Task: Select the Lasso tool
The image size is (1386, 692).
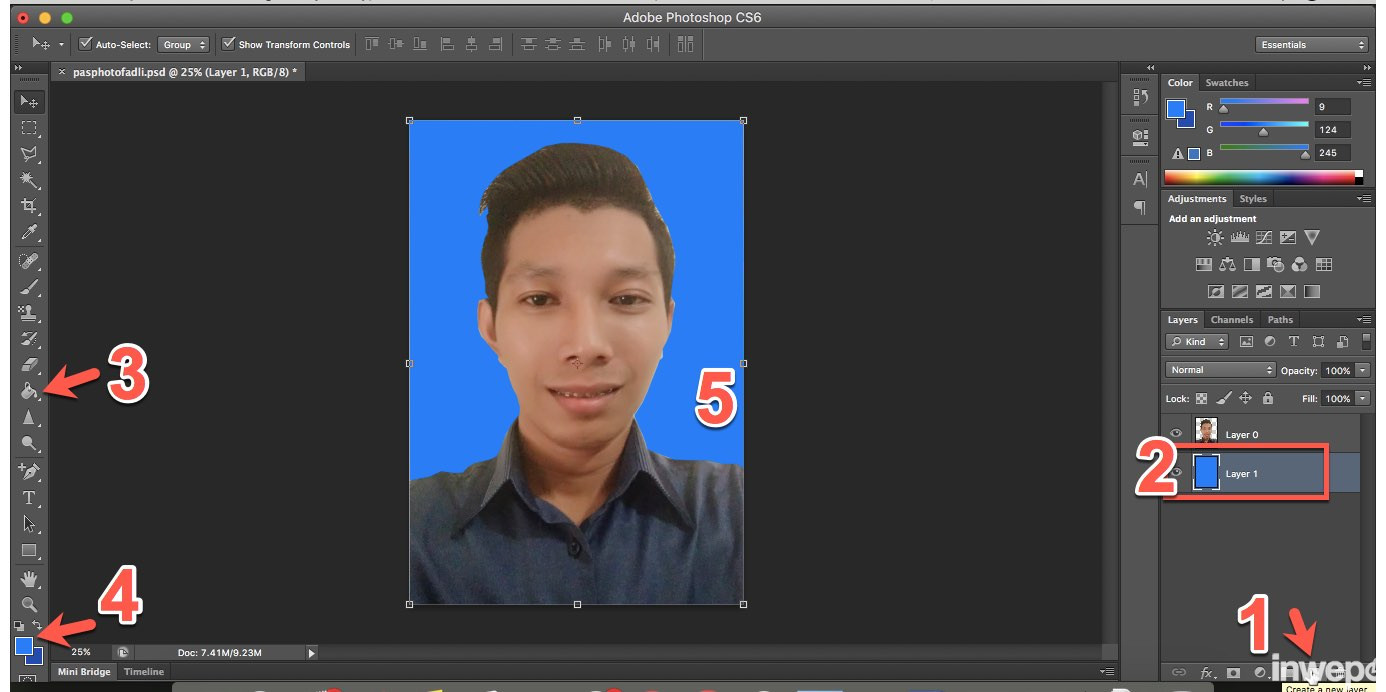Action: pos(29,154)
